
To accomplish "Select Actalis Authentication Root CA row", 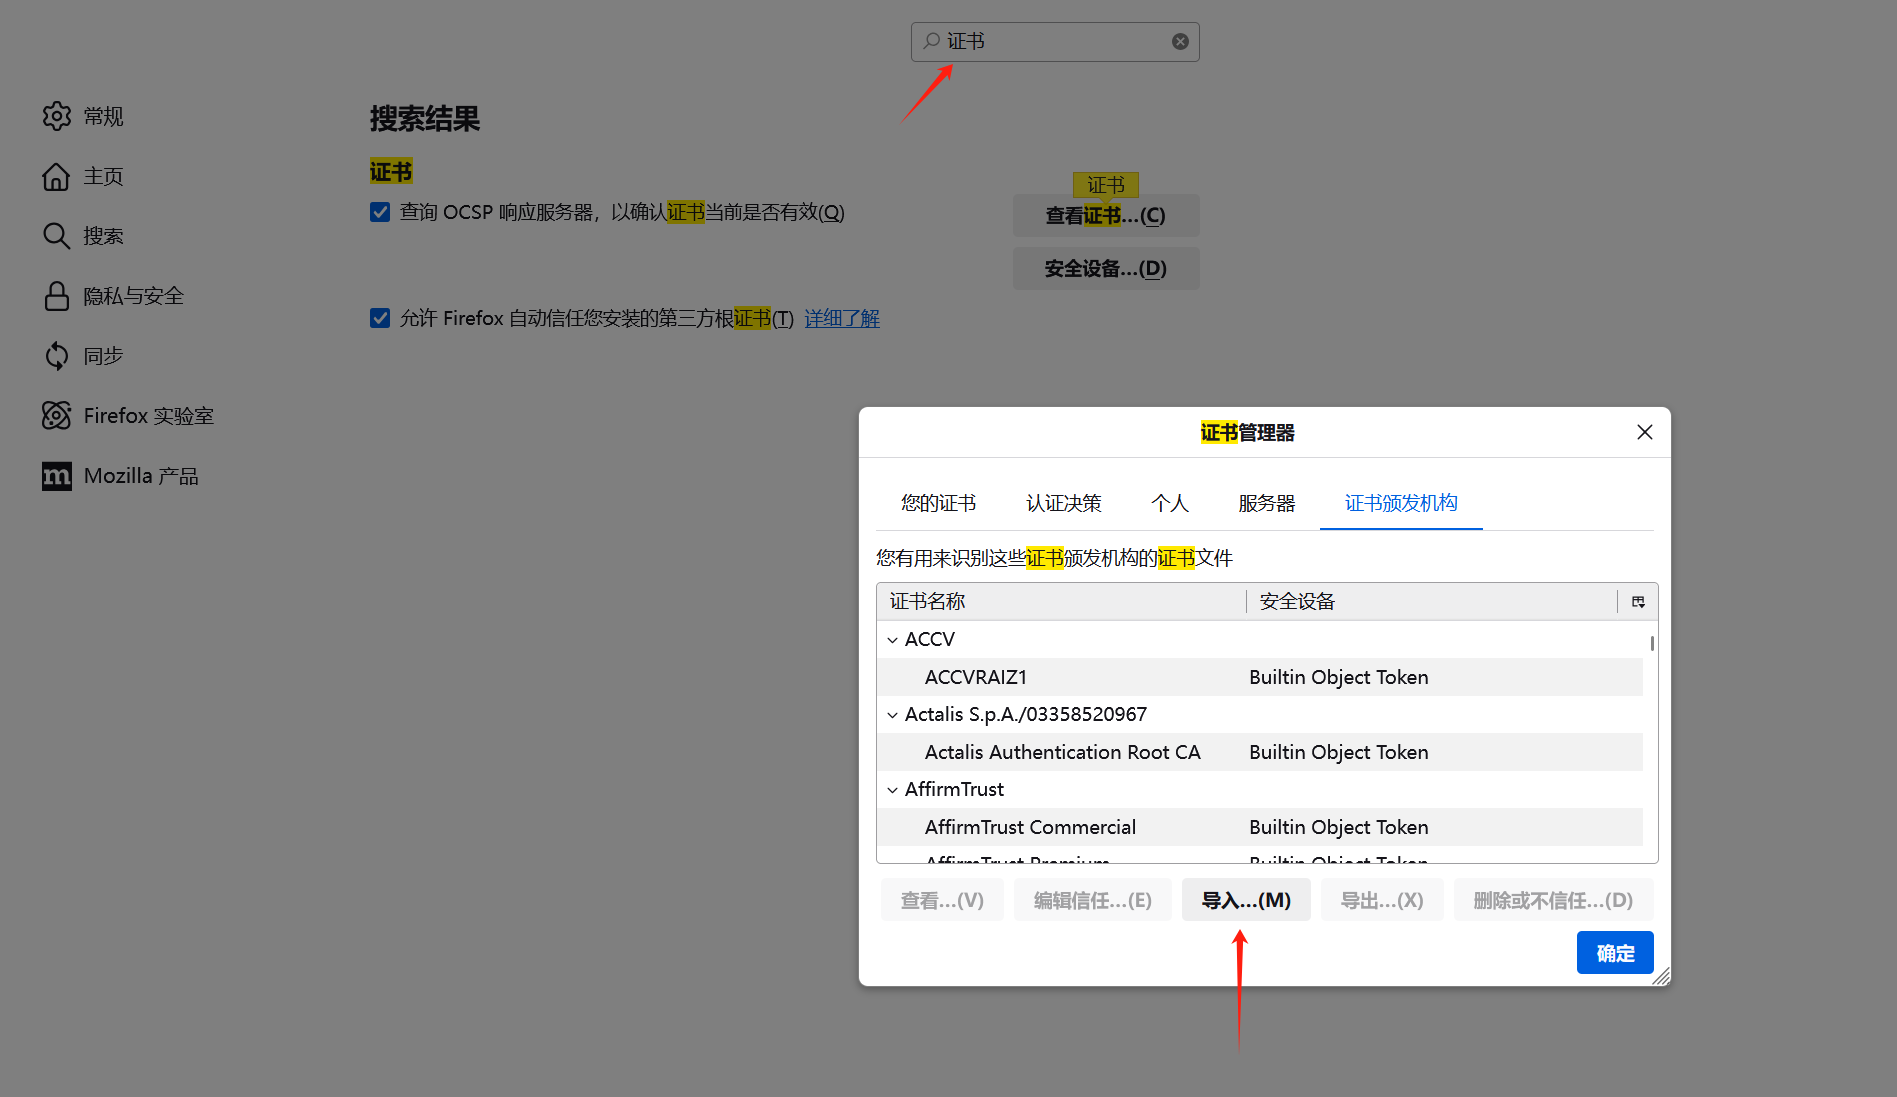I will pyautogui.click(x=1260, y=752).
